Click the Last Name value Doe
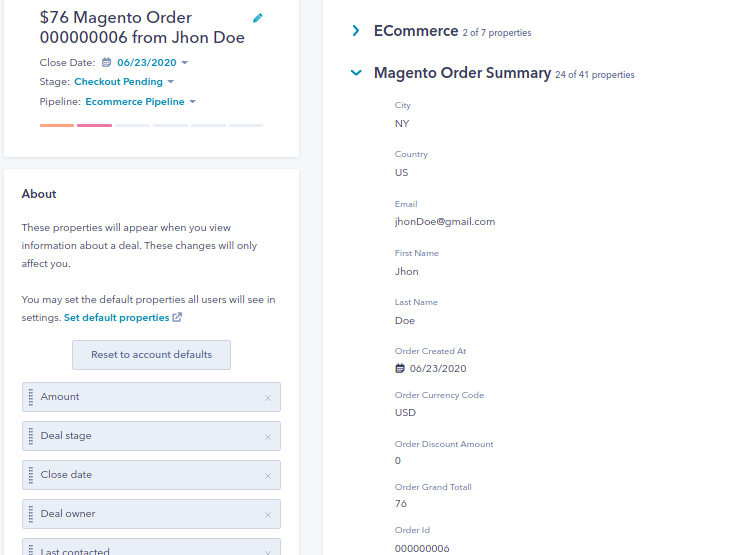Screen dimensions: 750x555 (x=405, y=321)
